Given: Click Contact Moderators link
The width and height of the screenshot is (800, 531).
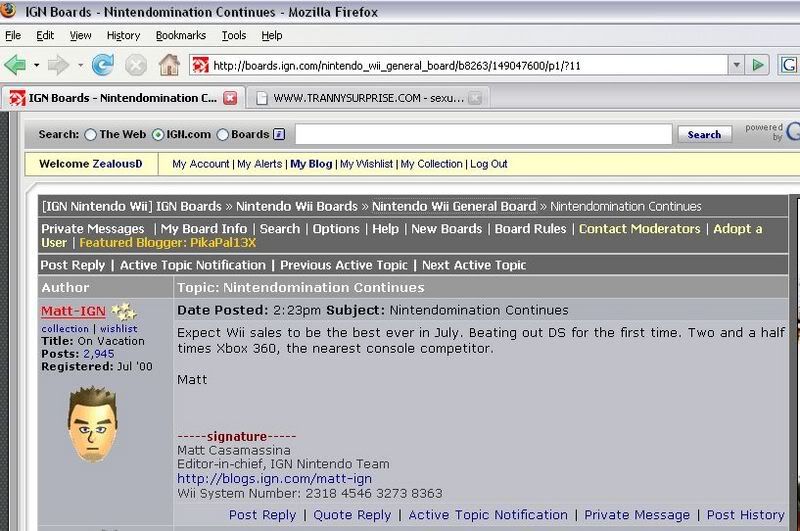Looking at the screenshot, I should point(639,229).
